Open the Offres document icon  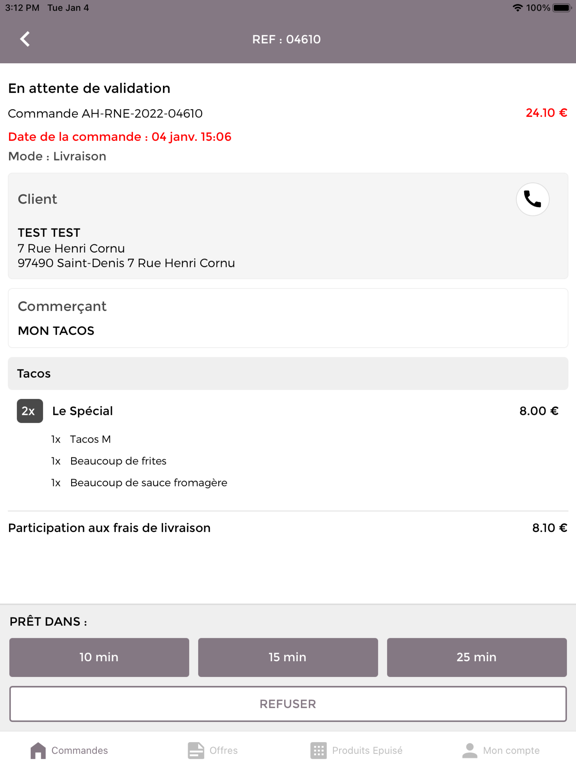[x=196, y=750]
